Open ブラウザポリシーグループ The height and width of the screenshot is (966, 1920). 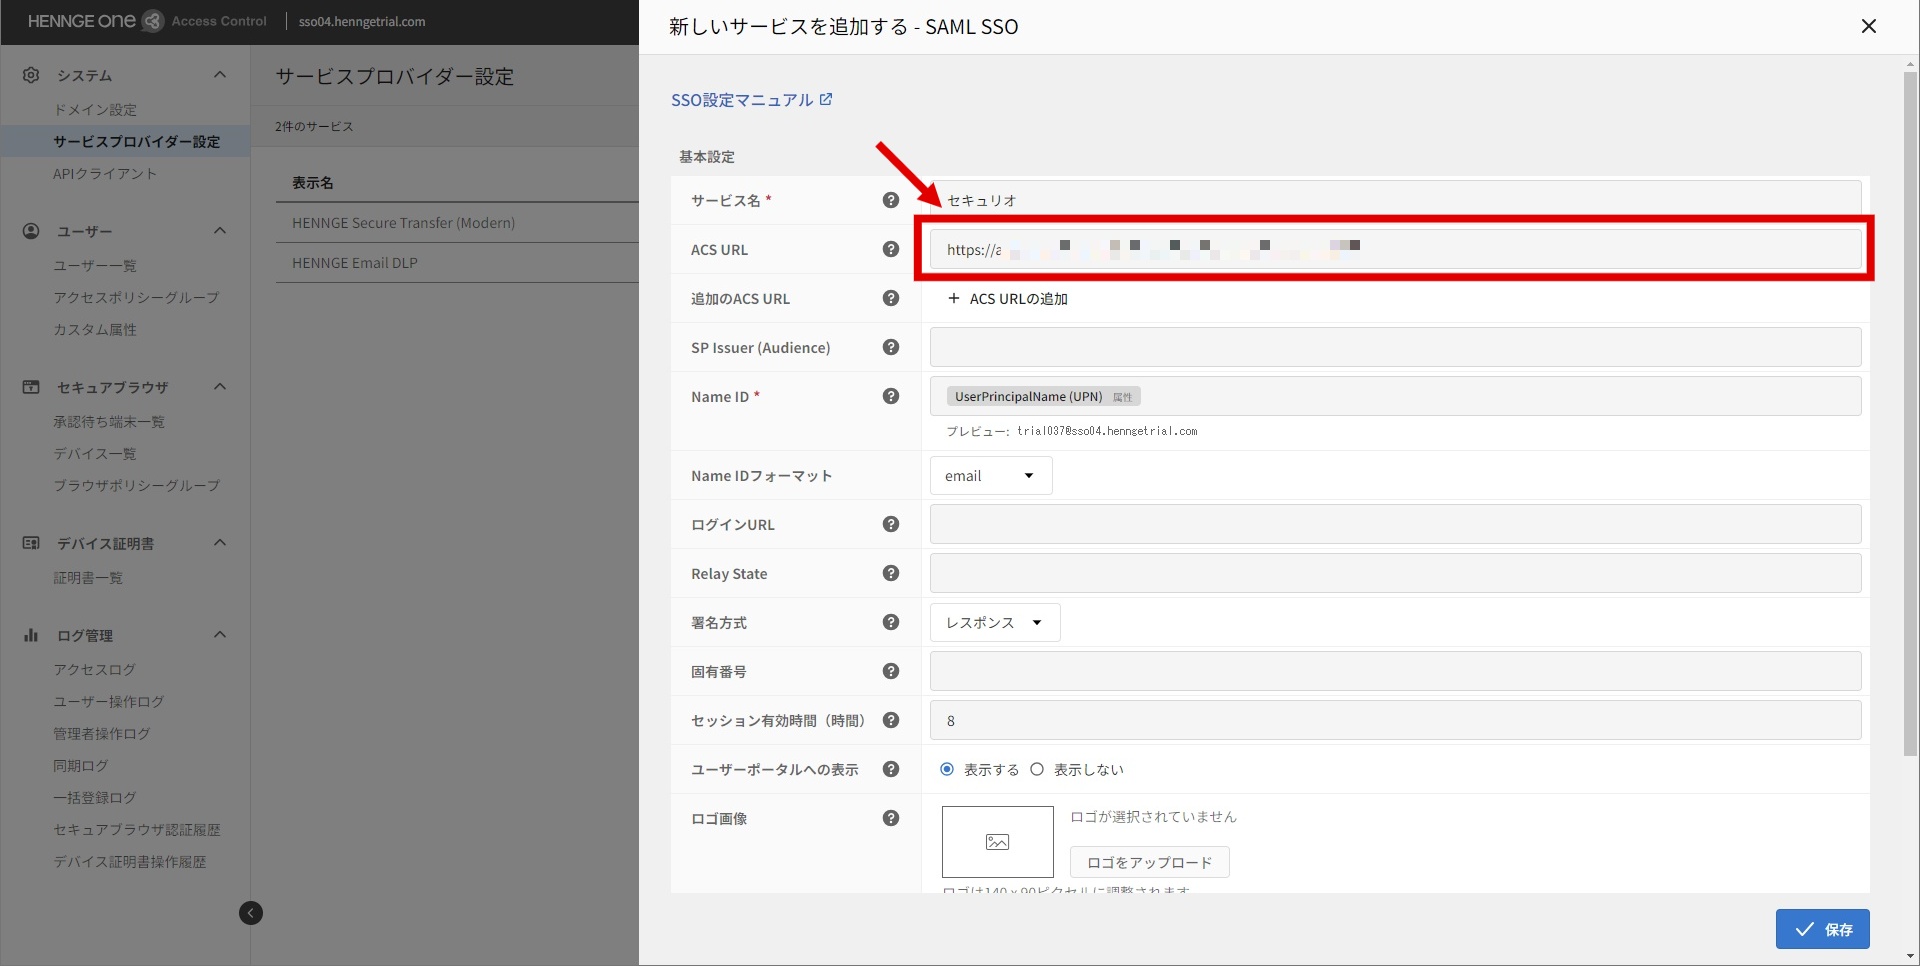pyautogui.click(x=137, y=485)
